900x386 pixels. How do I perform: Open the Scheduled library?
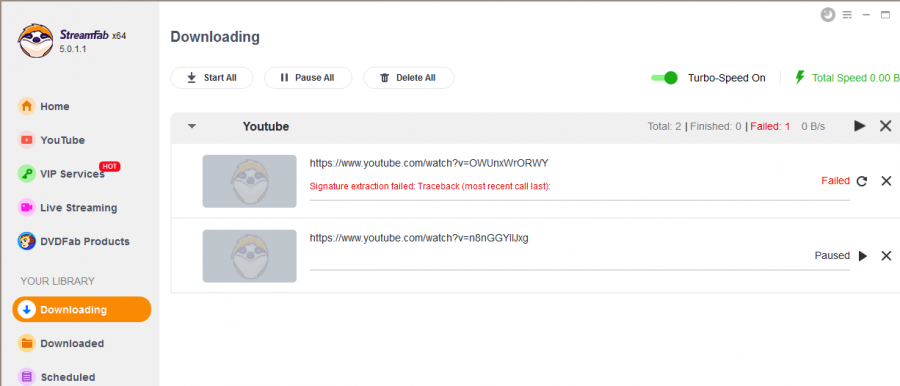click(56, 377)
